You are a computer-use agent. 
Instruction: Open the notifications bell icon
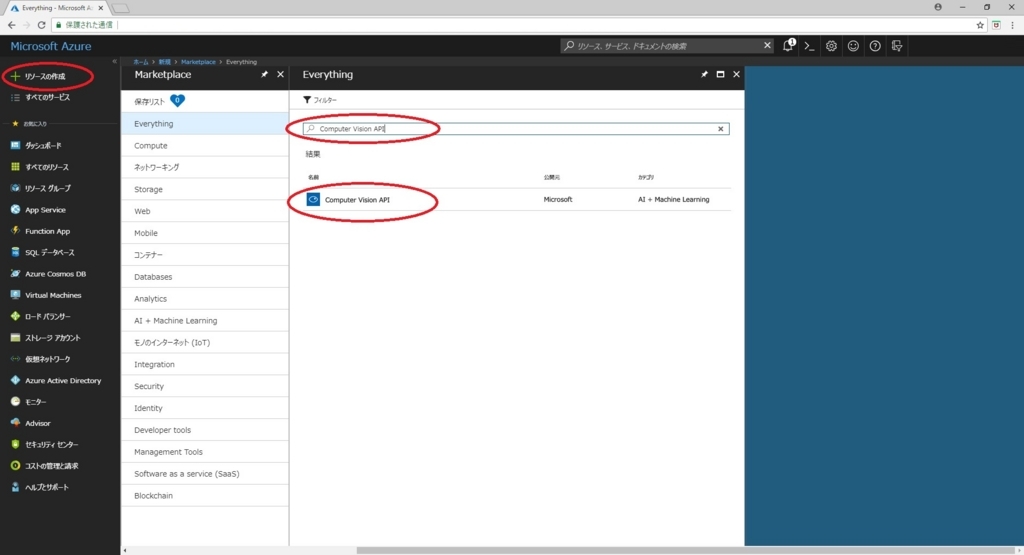click(x=788, y=46)
